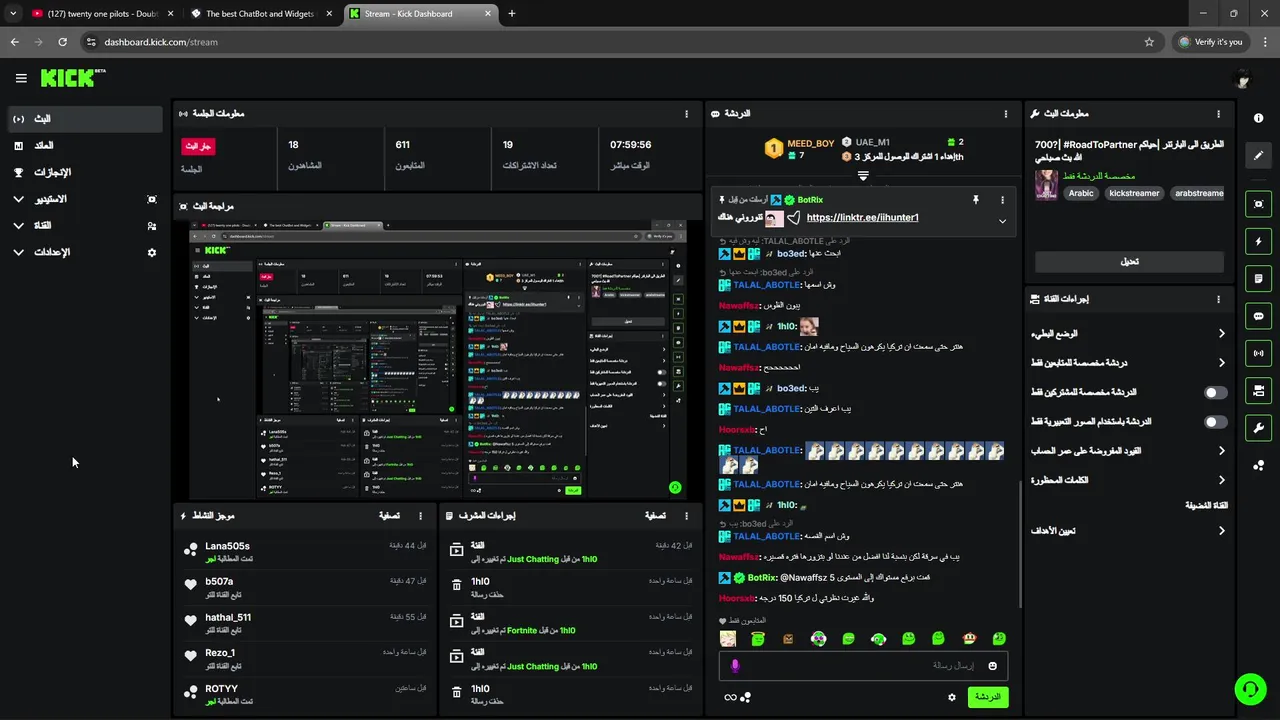Send message with the green الدردشة button

coord(987,697)
